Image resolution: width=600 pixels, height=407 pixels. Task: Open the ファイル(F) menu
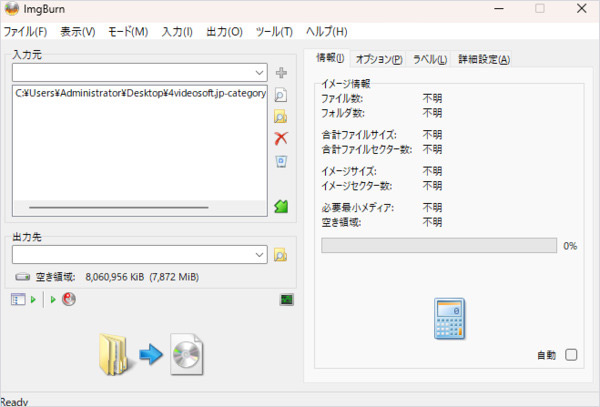pos(25,31)
